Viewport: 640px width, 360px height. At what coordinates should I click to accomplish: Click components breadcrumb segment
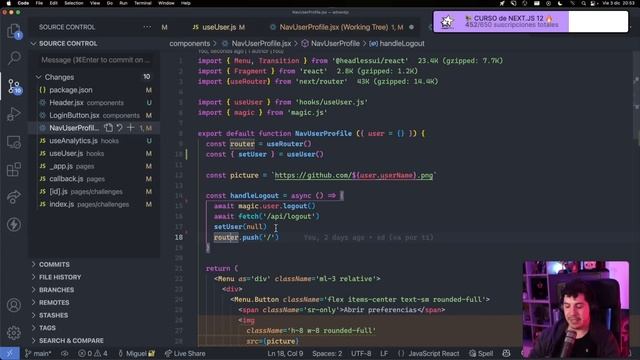(x=189, y=43)
